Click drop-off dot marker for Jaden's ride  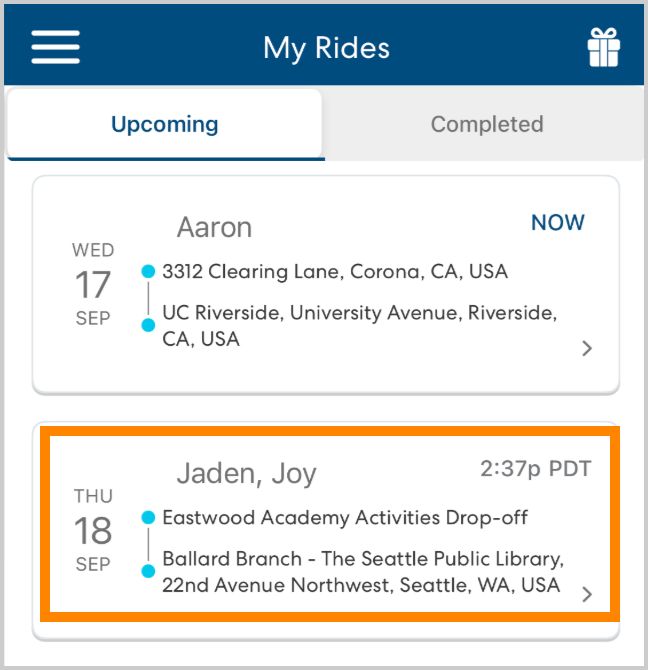148,571
